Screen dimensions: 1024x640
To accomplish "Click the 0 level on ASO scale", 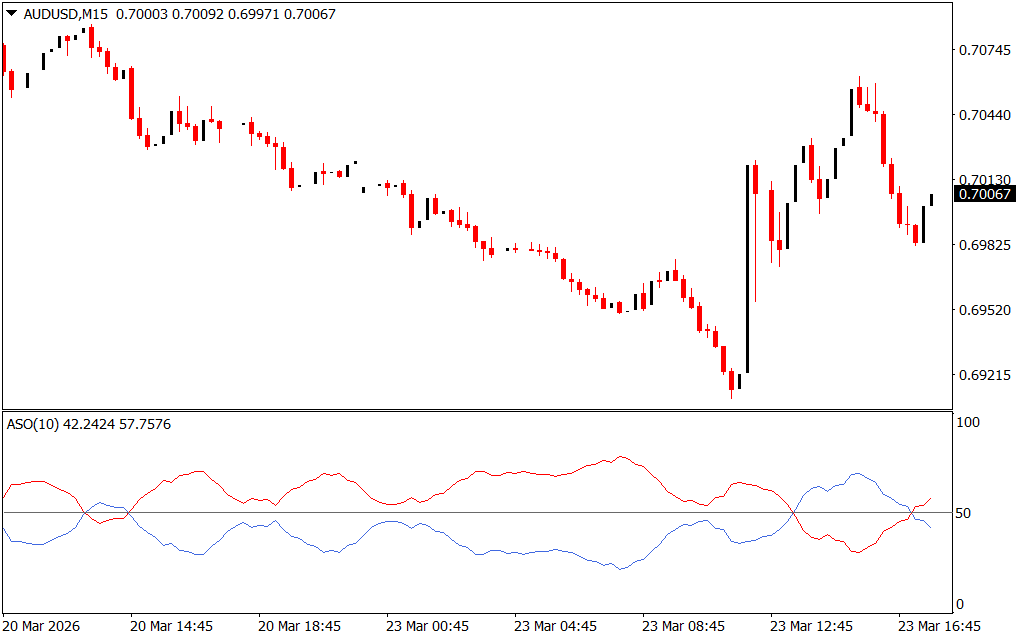I will coord(961,604).
